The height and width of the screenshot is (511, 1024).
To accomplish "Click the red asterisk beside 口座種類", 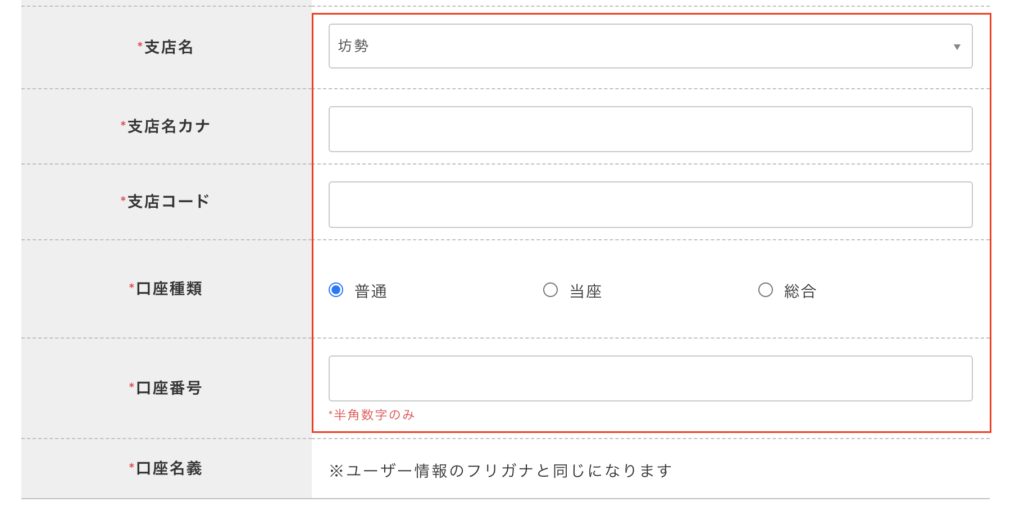I will pyautogui.click(x=131, y=286).
